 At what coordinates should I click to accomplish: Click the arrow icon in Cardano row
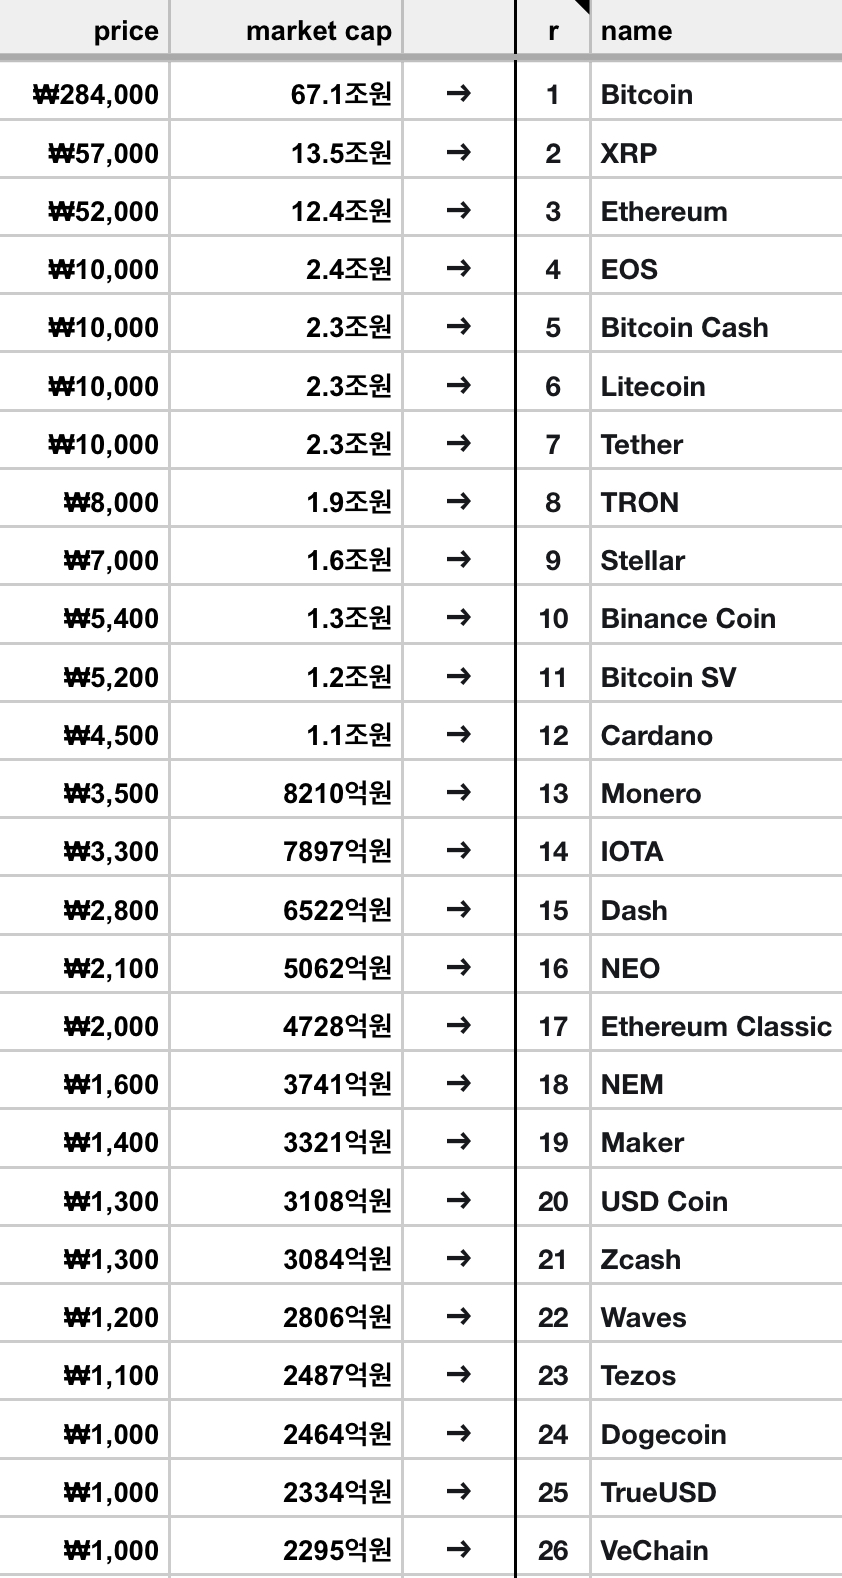tap(459, 734)
